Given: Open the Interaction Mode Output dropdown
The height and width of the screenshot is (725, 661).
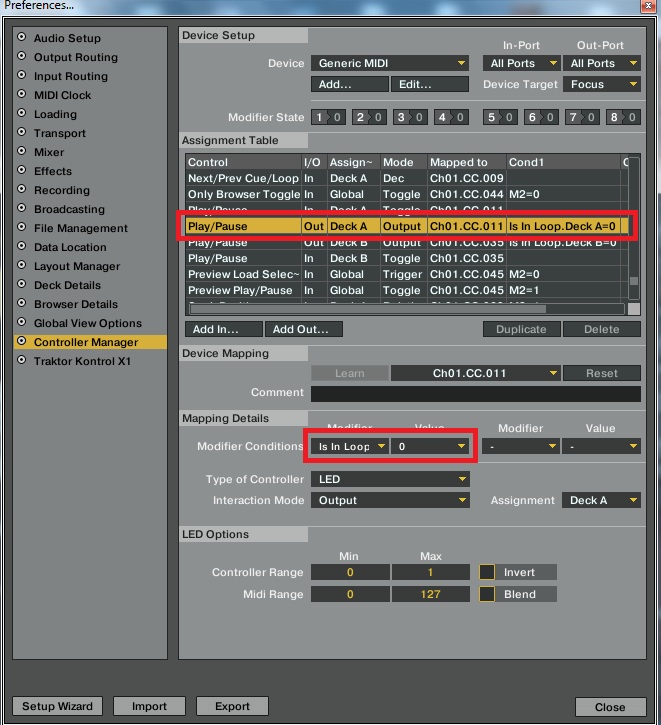Looking at the screenshot, I should click(390, 500).
